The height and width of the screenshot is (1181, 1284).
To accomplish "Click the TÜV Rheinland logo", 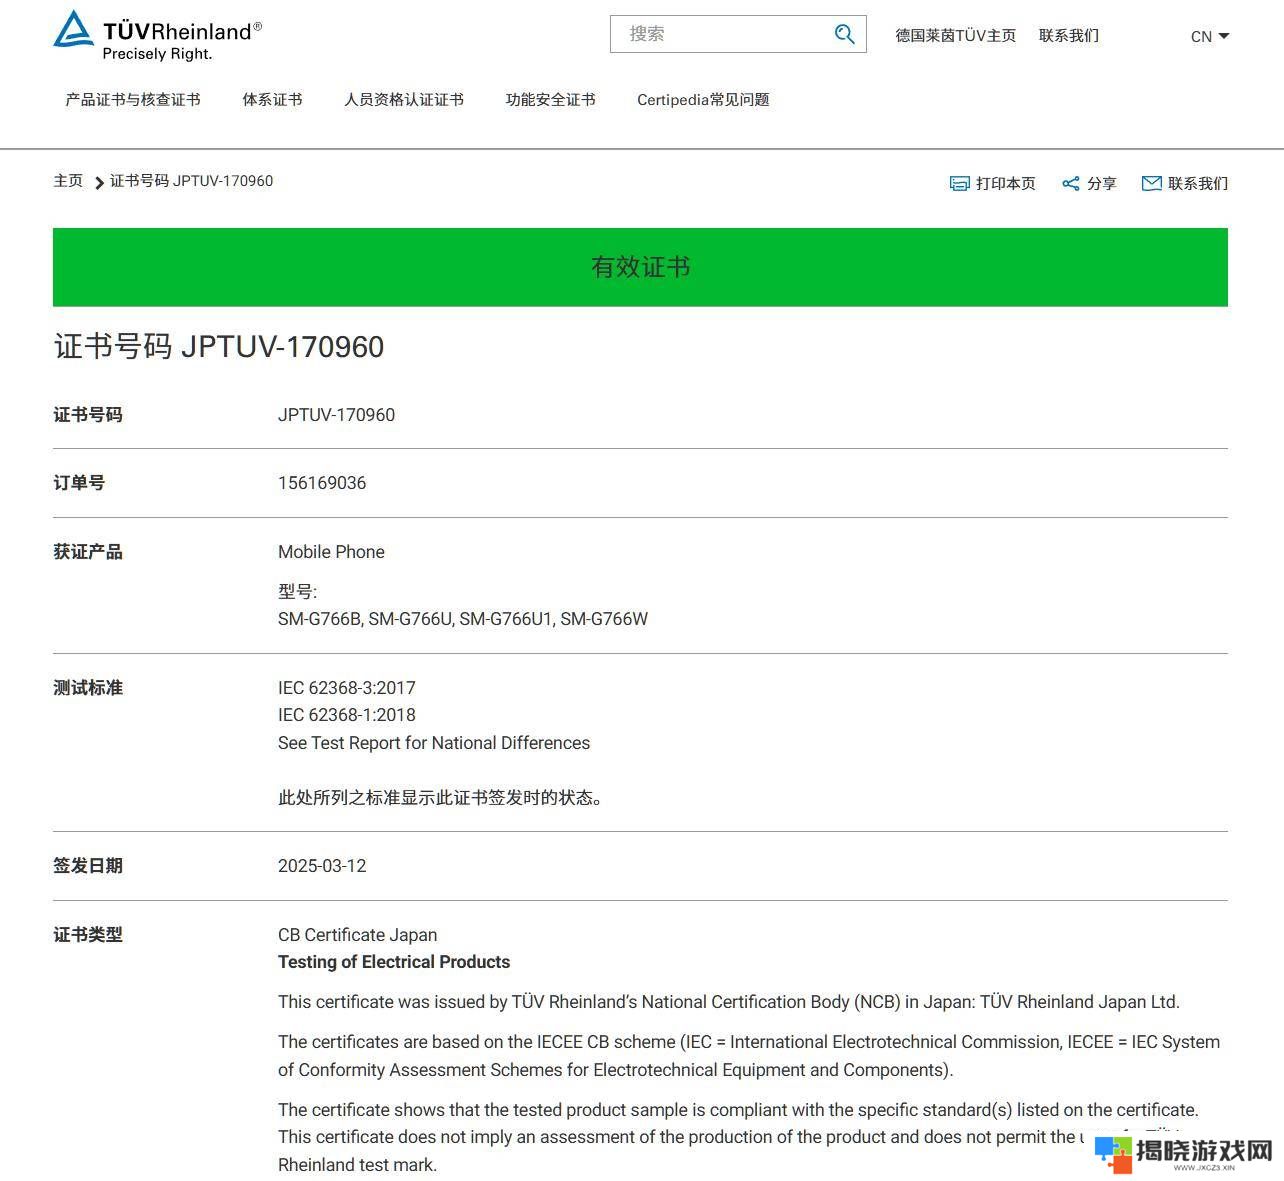I will coord(157,35).
